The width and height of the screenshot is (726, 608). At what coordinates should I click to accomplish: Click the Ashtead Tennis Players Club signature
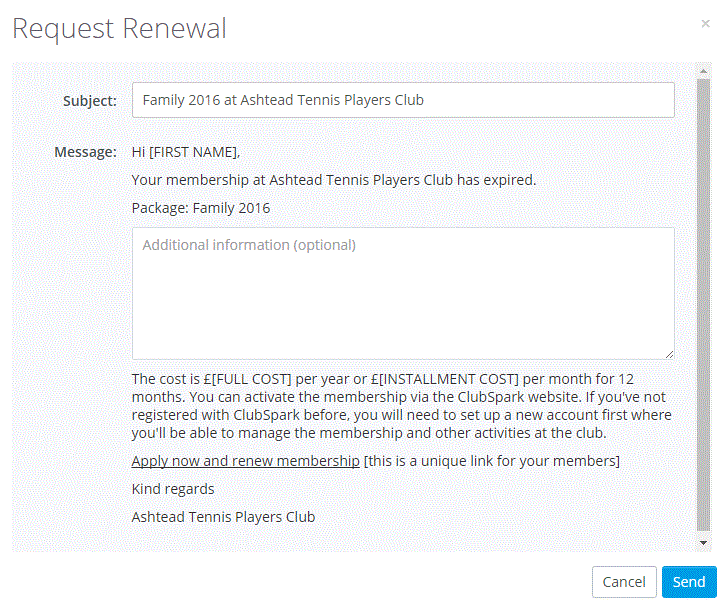223,517
